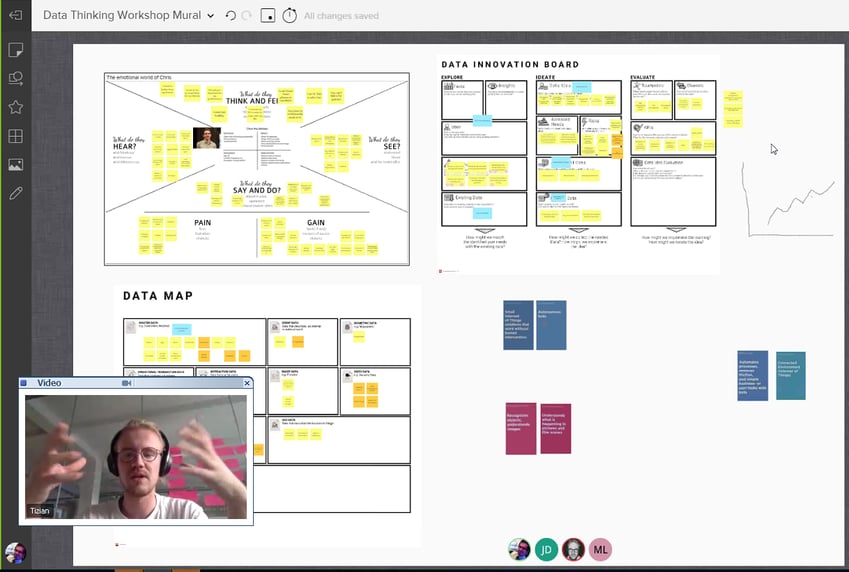Image resolution: width=849 pixels, height=572 pixels.
Task: Click the DATA INNOVATION BOARD heading
Action: point(510,64)
